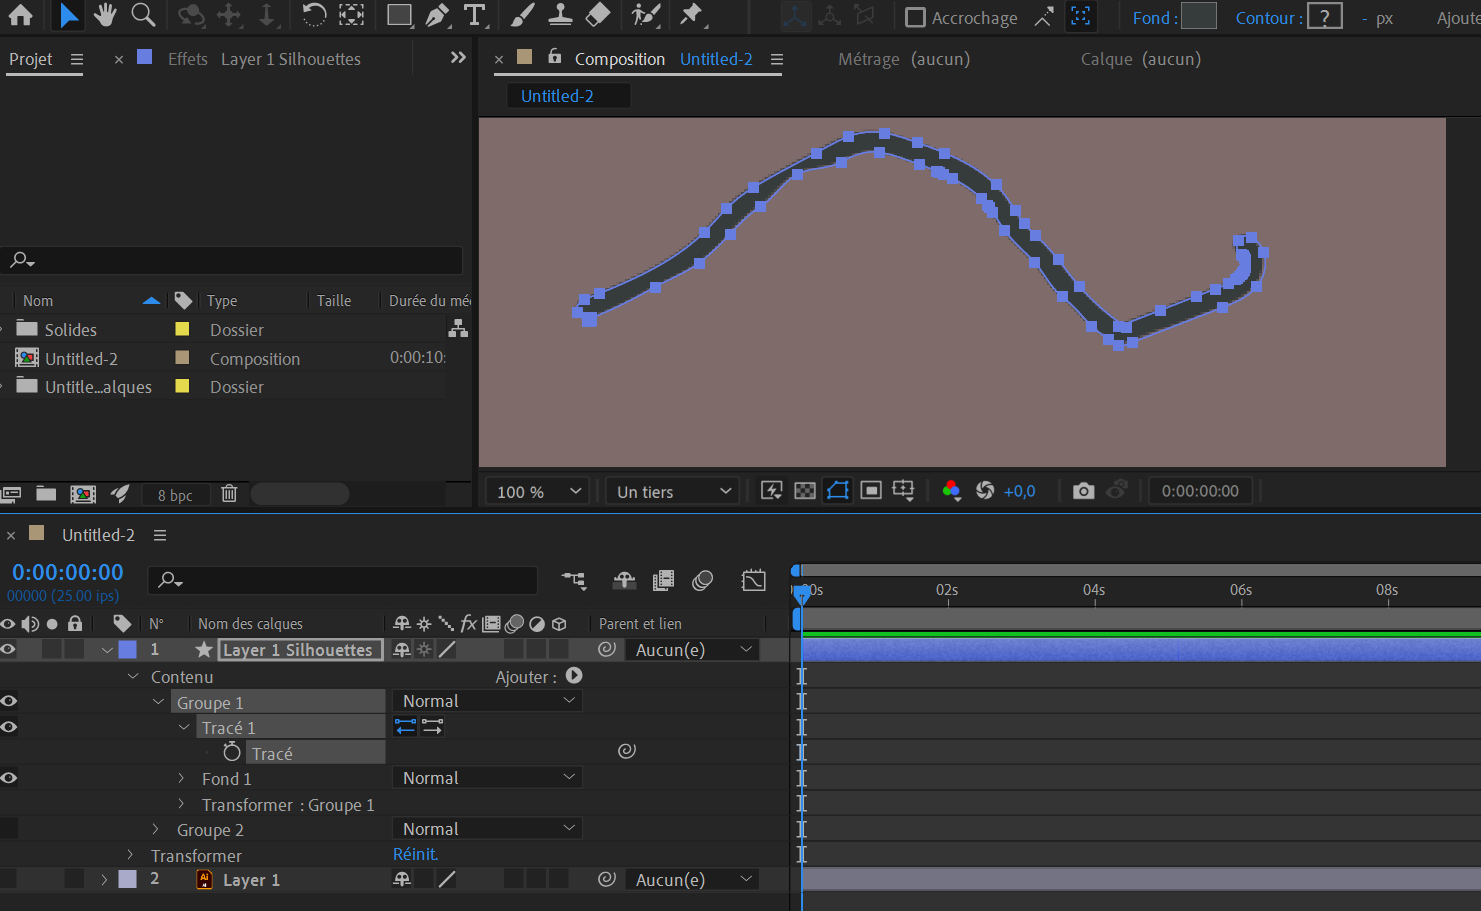Select the Pen tool in toolbar
This screenshot has width=1481, height=911.
coord(437,15)
